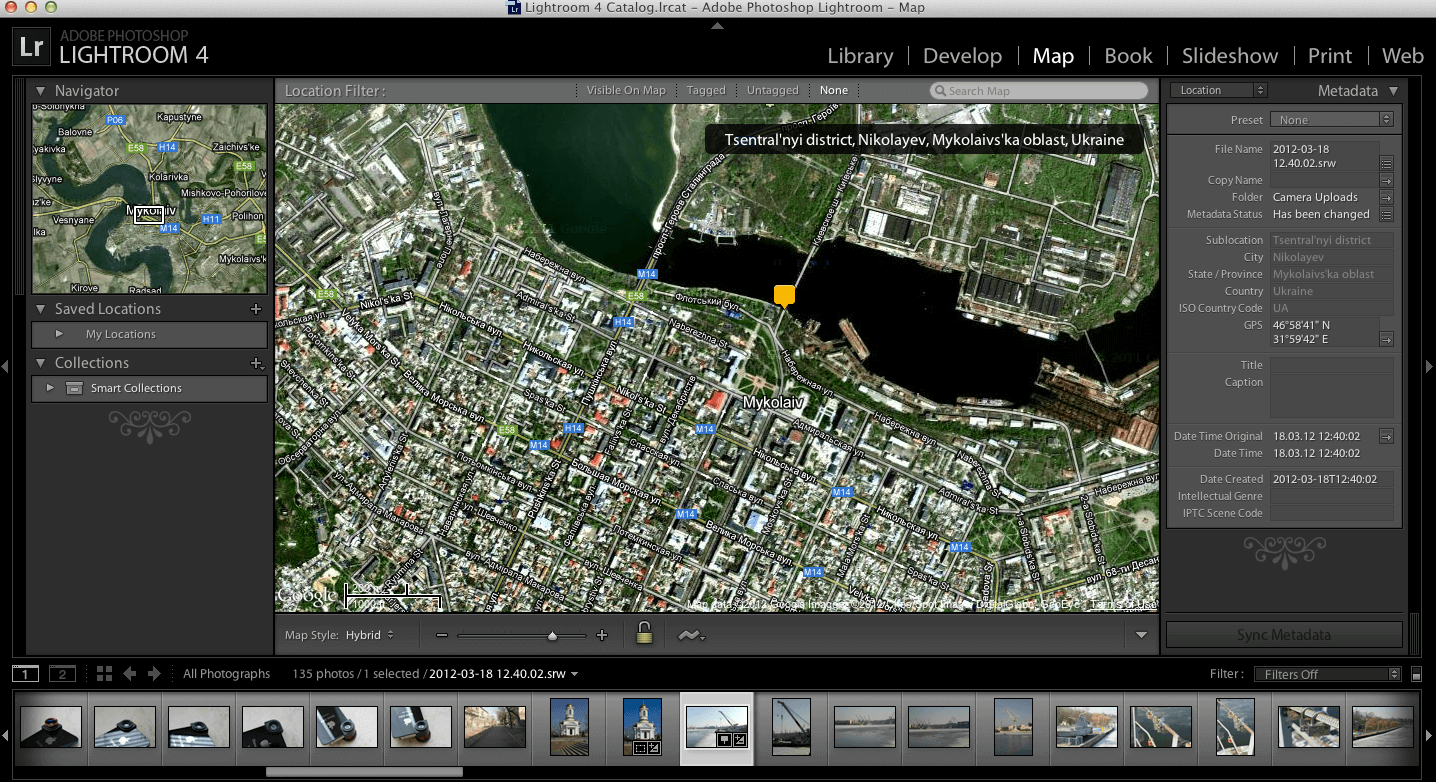This screenshot has height=782, width=1436.
Task: Click the orange photo pin on the map
Action: pyautogui.click(x=784, y=295)
